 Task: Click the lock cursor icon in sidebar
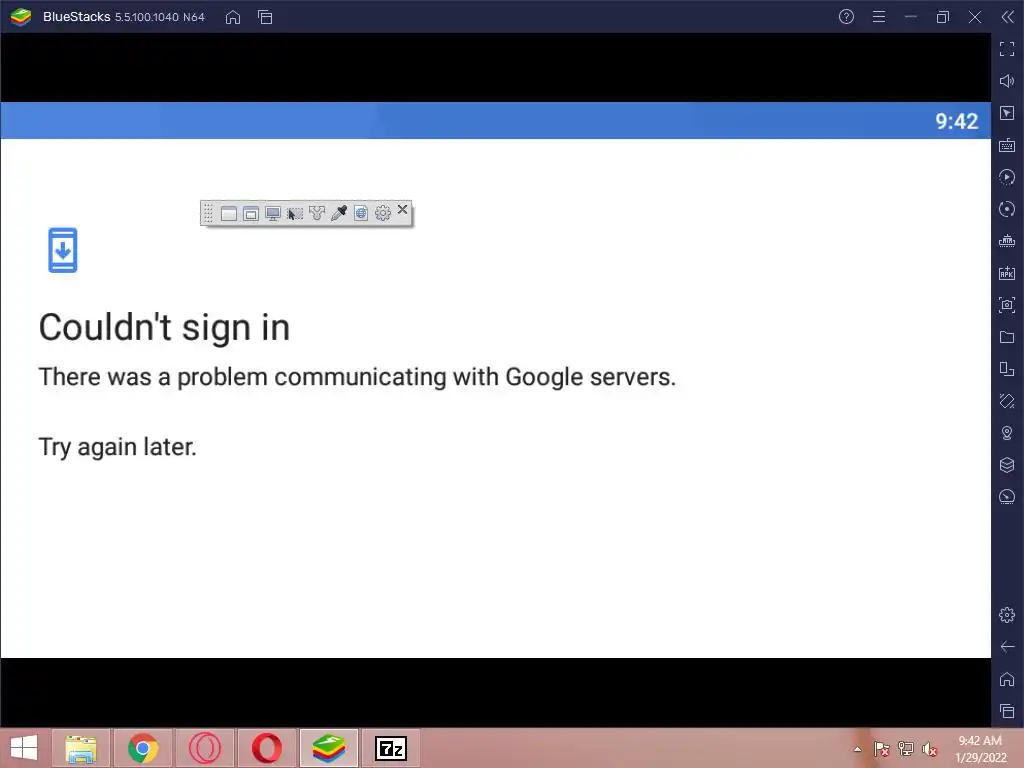[x=1007, y=113]
